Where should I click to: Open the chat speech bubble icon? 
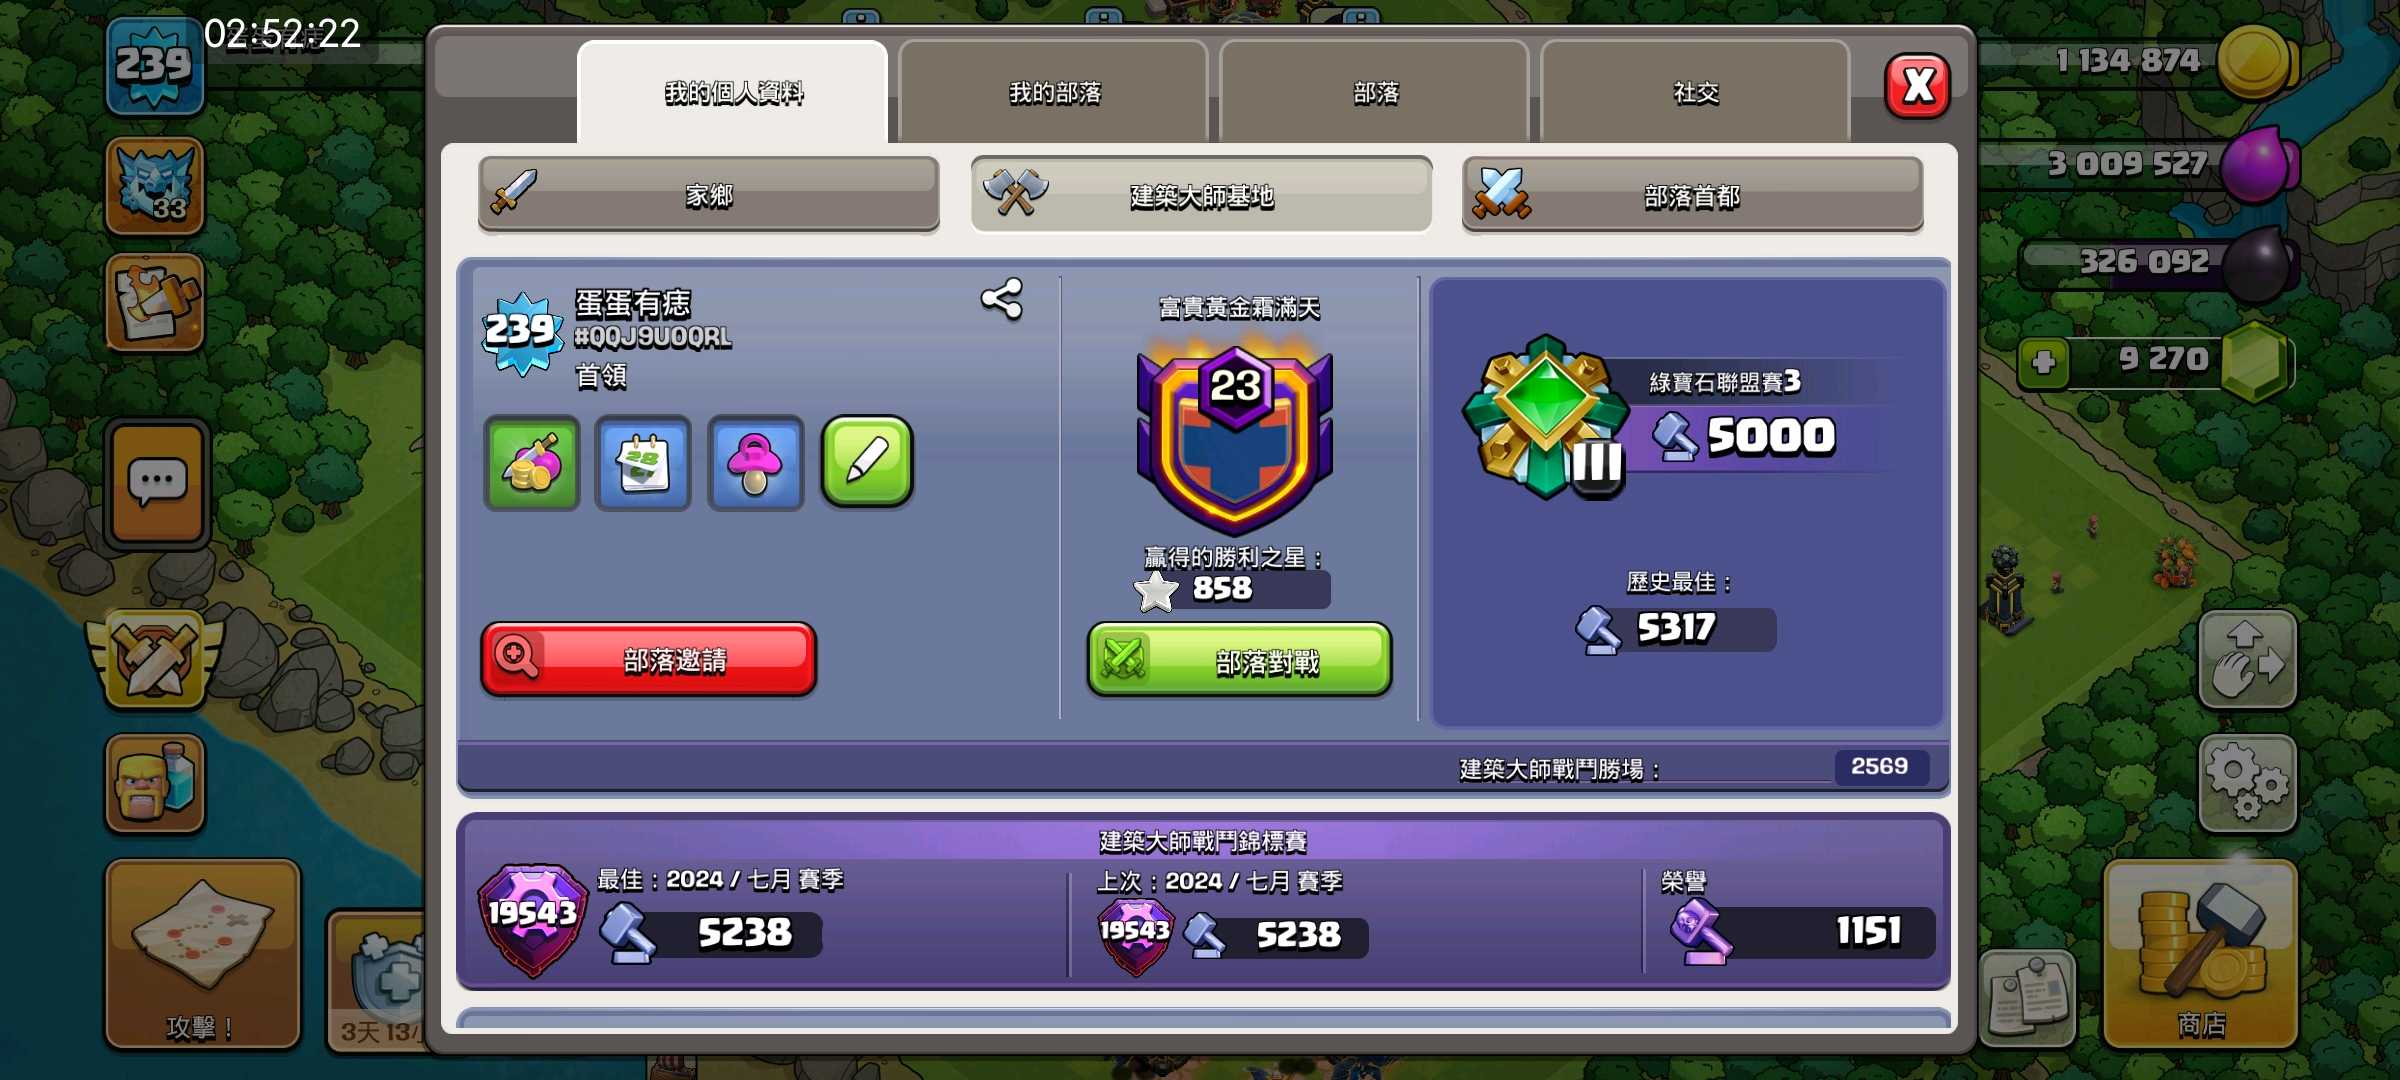coord(157,484)
